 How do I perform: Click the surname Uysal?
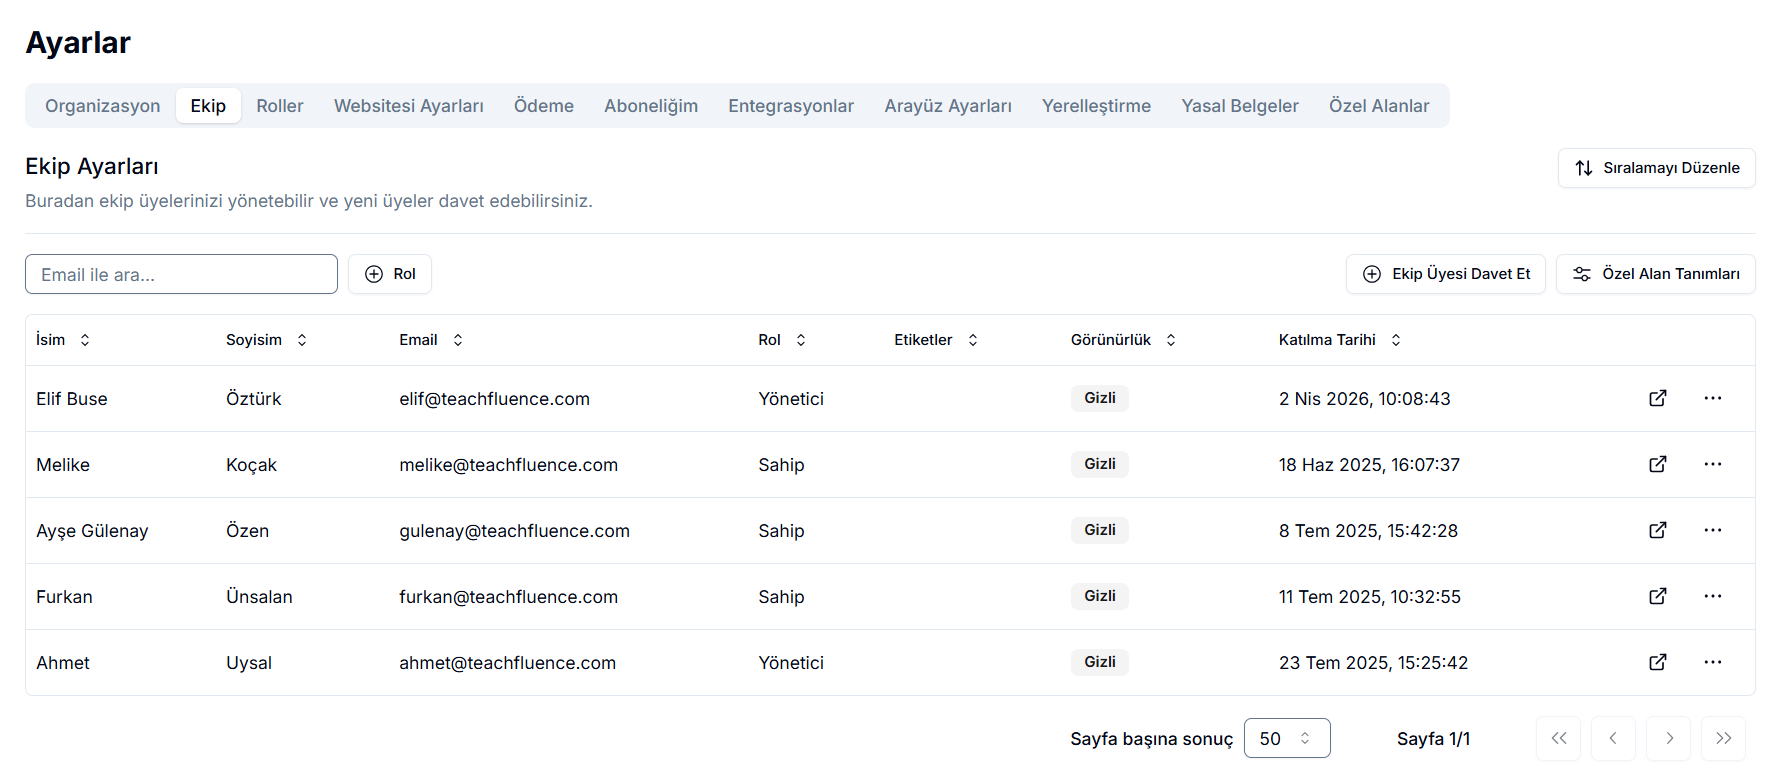click(249, 663)
